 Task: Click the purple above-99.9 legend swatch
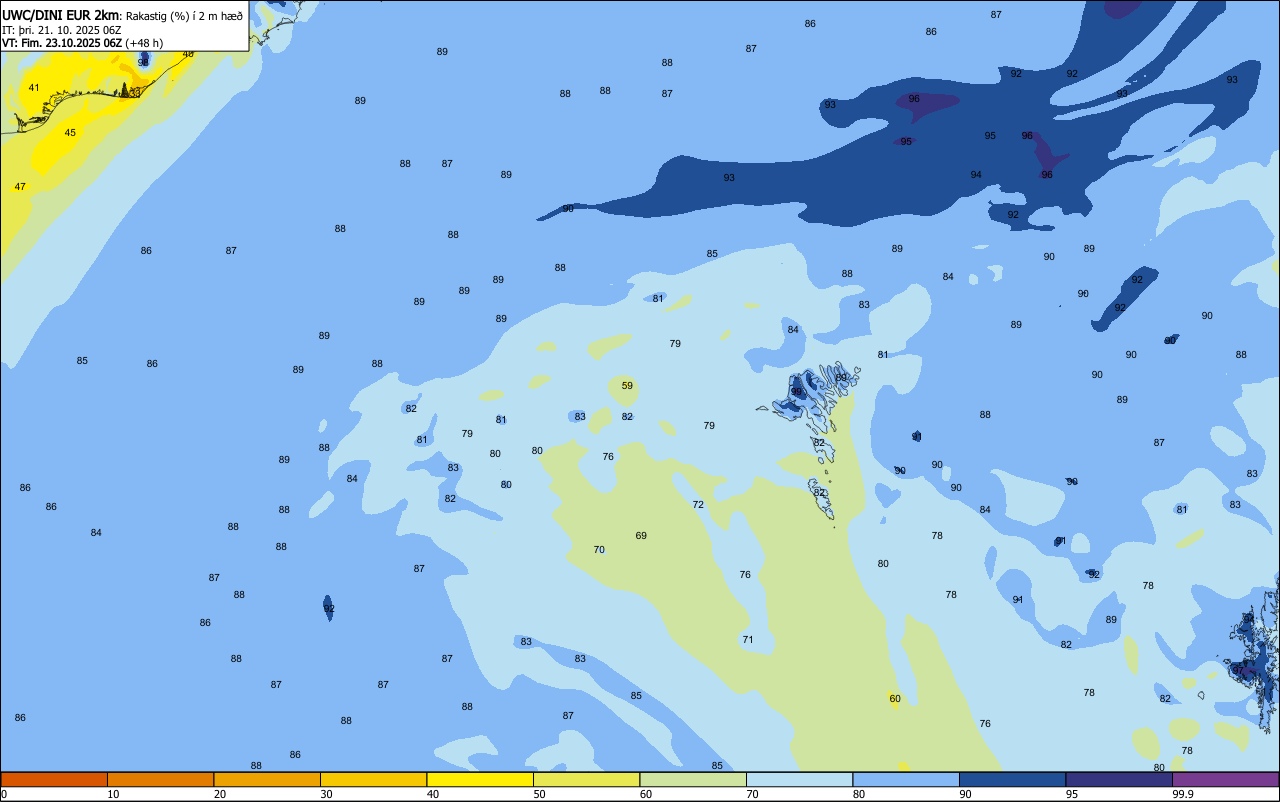pos(1225,779)
